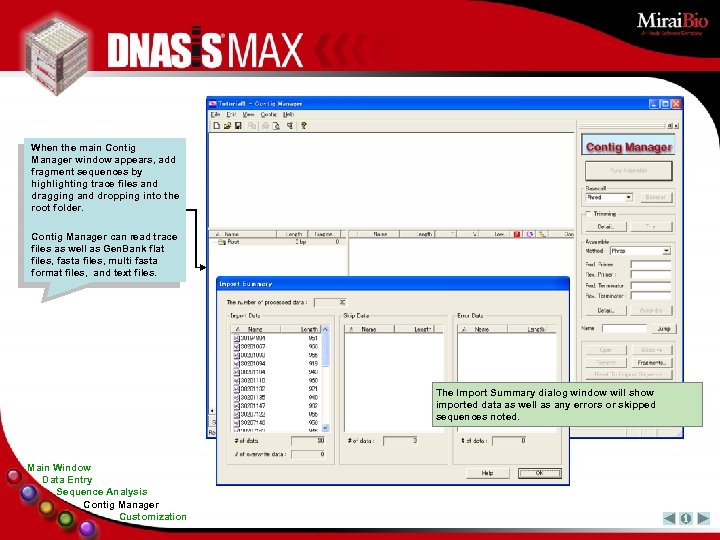Click Import Data list scroll up arrow
This screenshot has height=540, width=720.
click(x=326, y=329)
